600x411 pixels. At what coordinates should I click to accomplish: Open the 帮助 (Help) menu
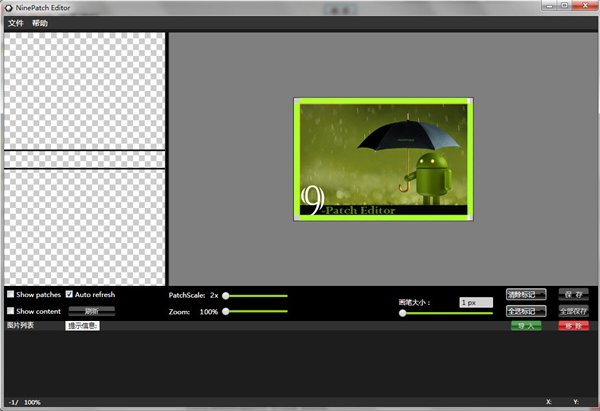click(x=39, y=23)
